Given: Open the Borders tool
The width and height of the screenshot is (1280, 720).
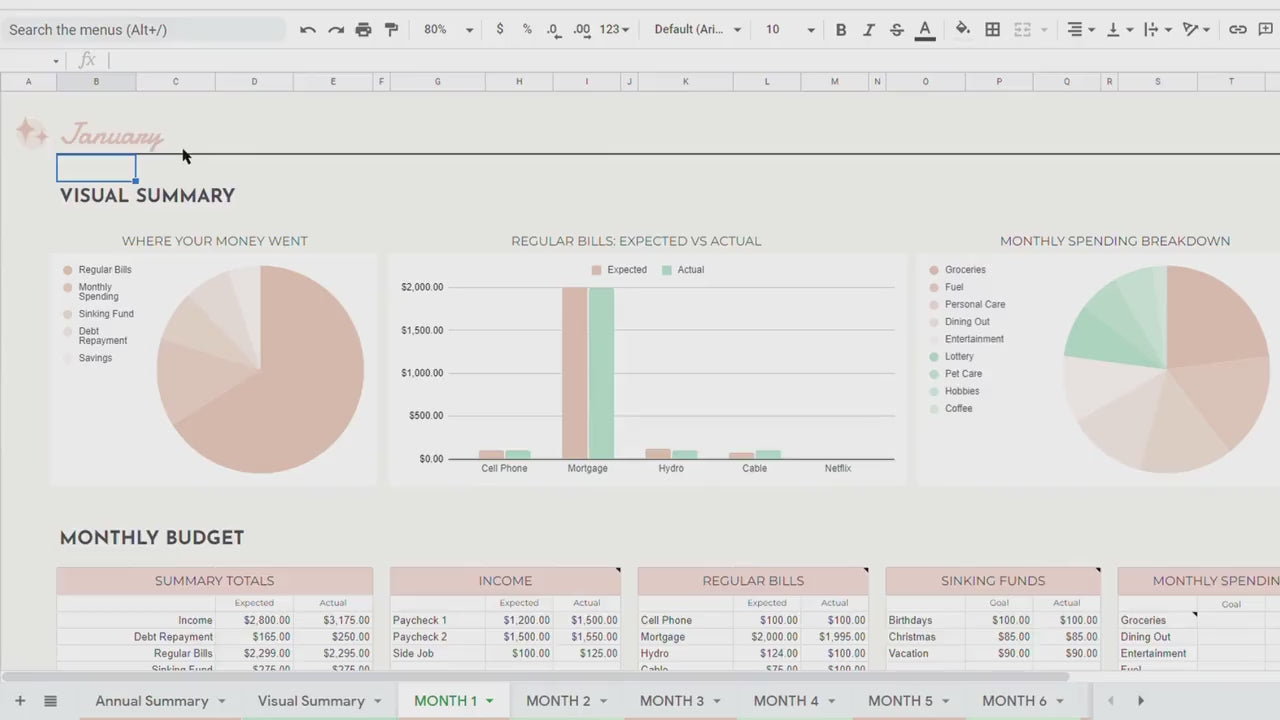Looking at the screenshot, I should click(x=992, y=30).
